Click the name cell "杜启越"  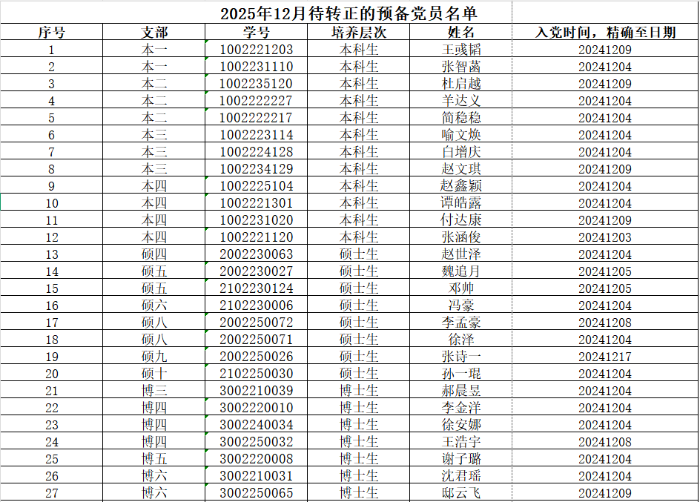(461, 83)
